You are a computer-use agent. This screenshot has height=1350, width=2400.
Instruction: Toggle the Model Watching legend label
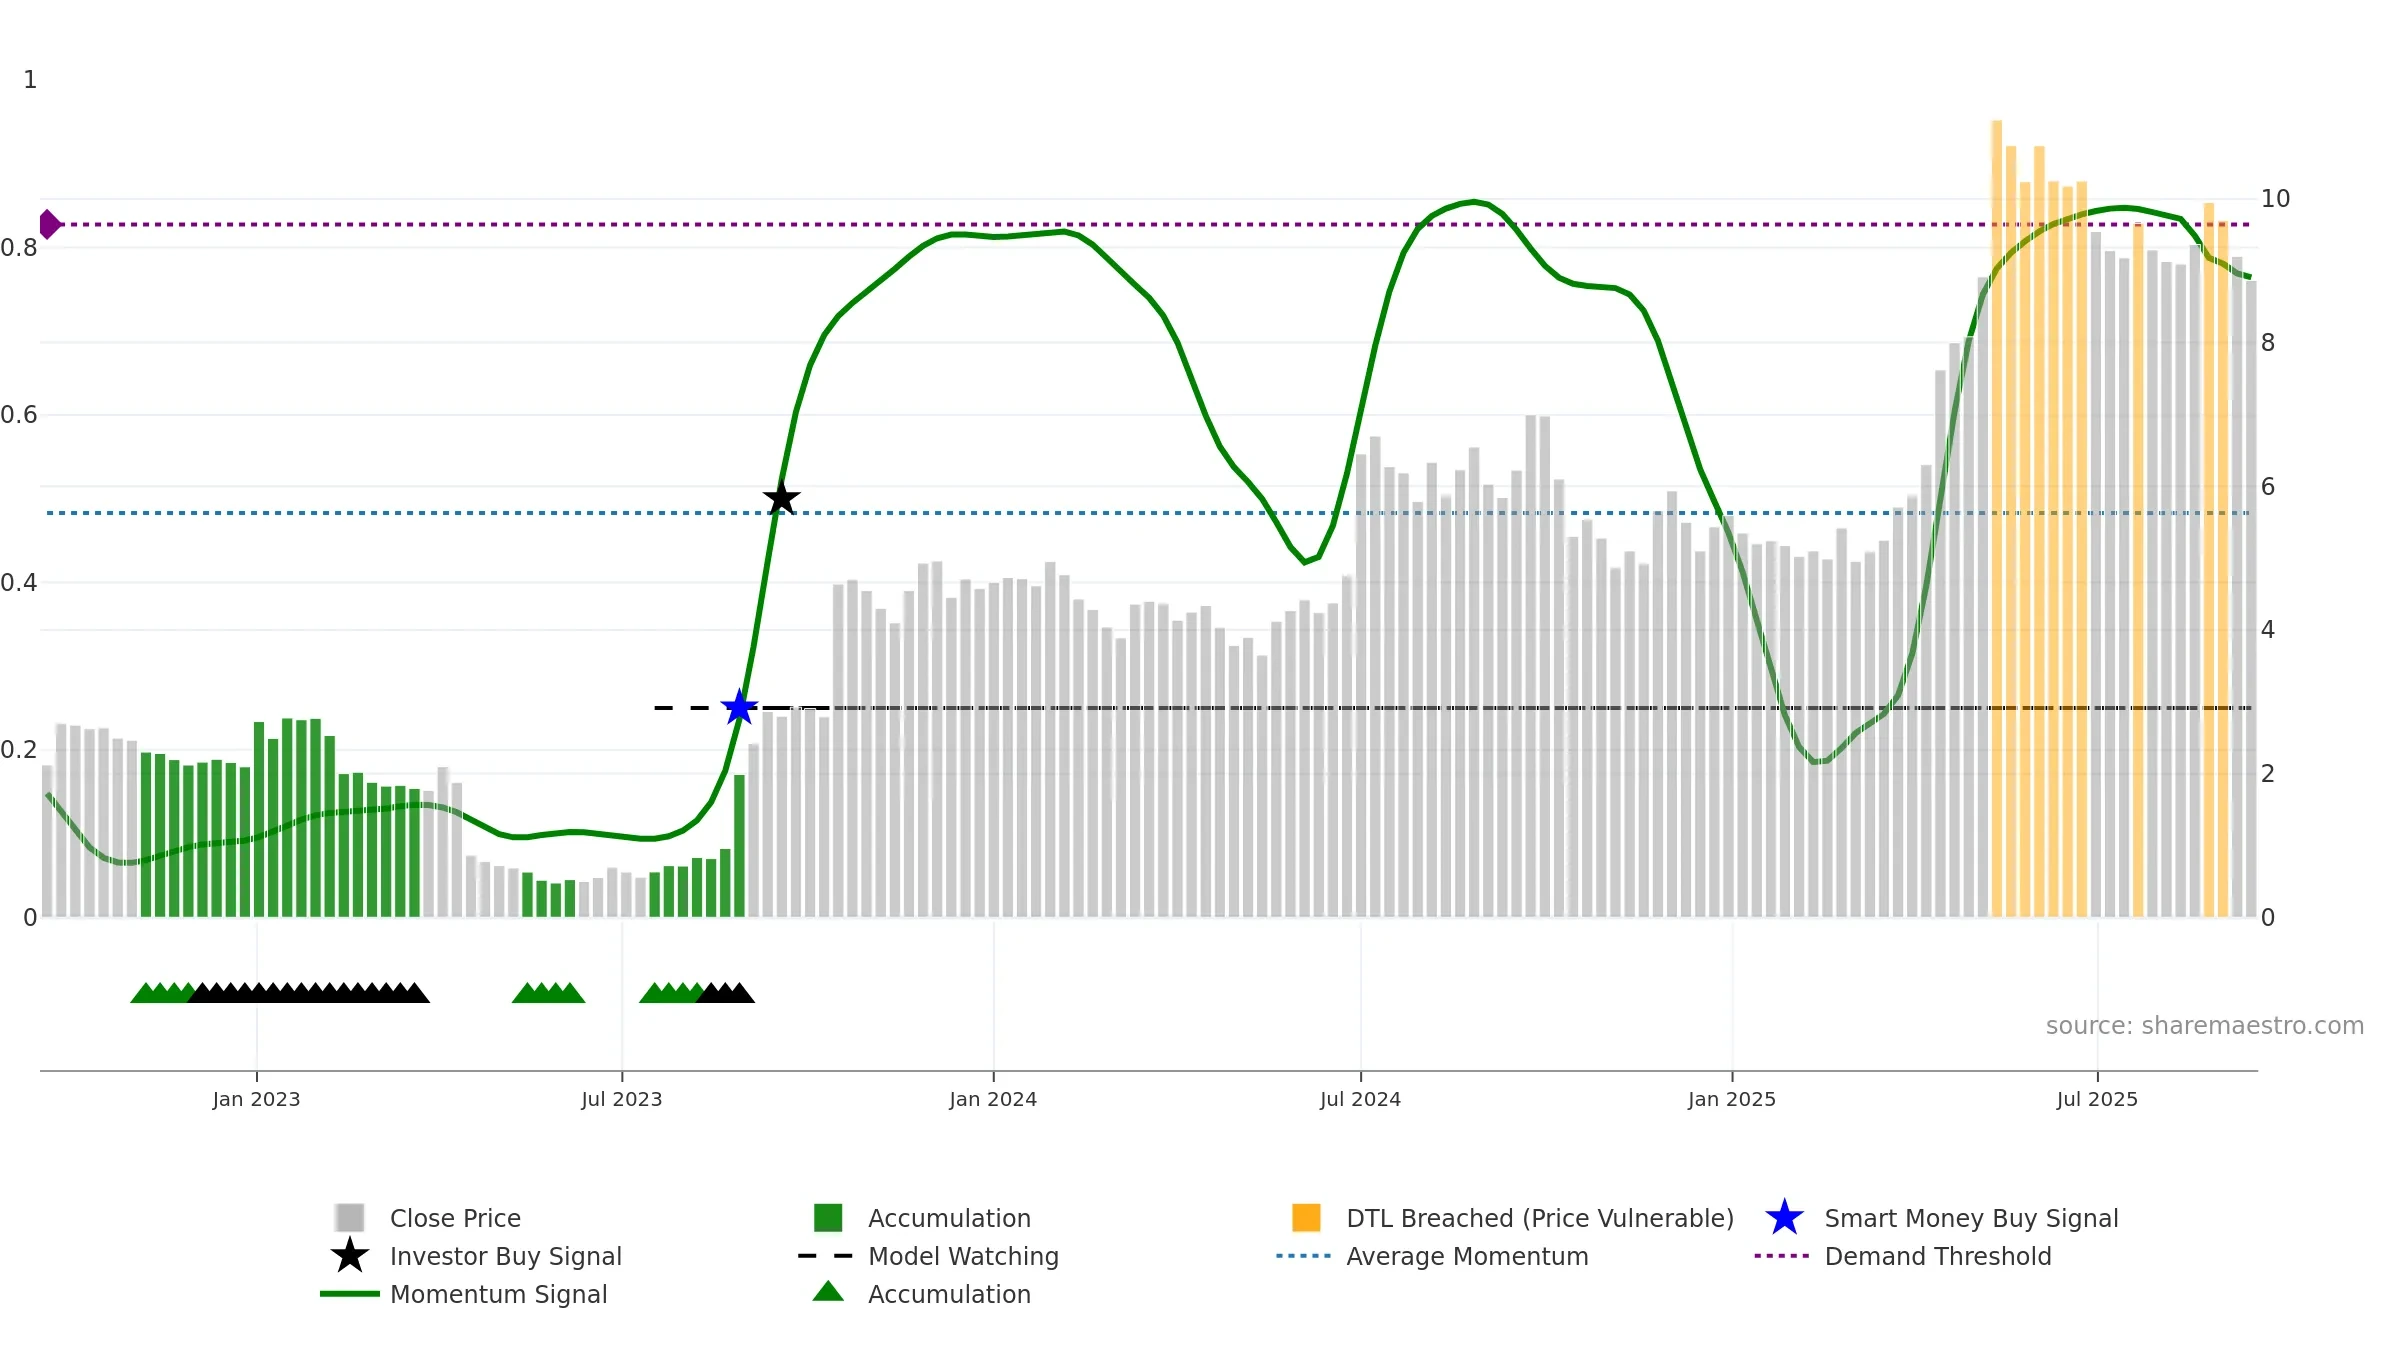963,1256
